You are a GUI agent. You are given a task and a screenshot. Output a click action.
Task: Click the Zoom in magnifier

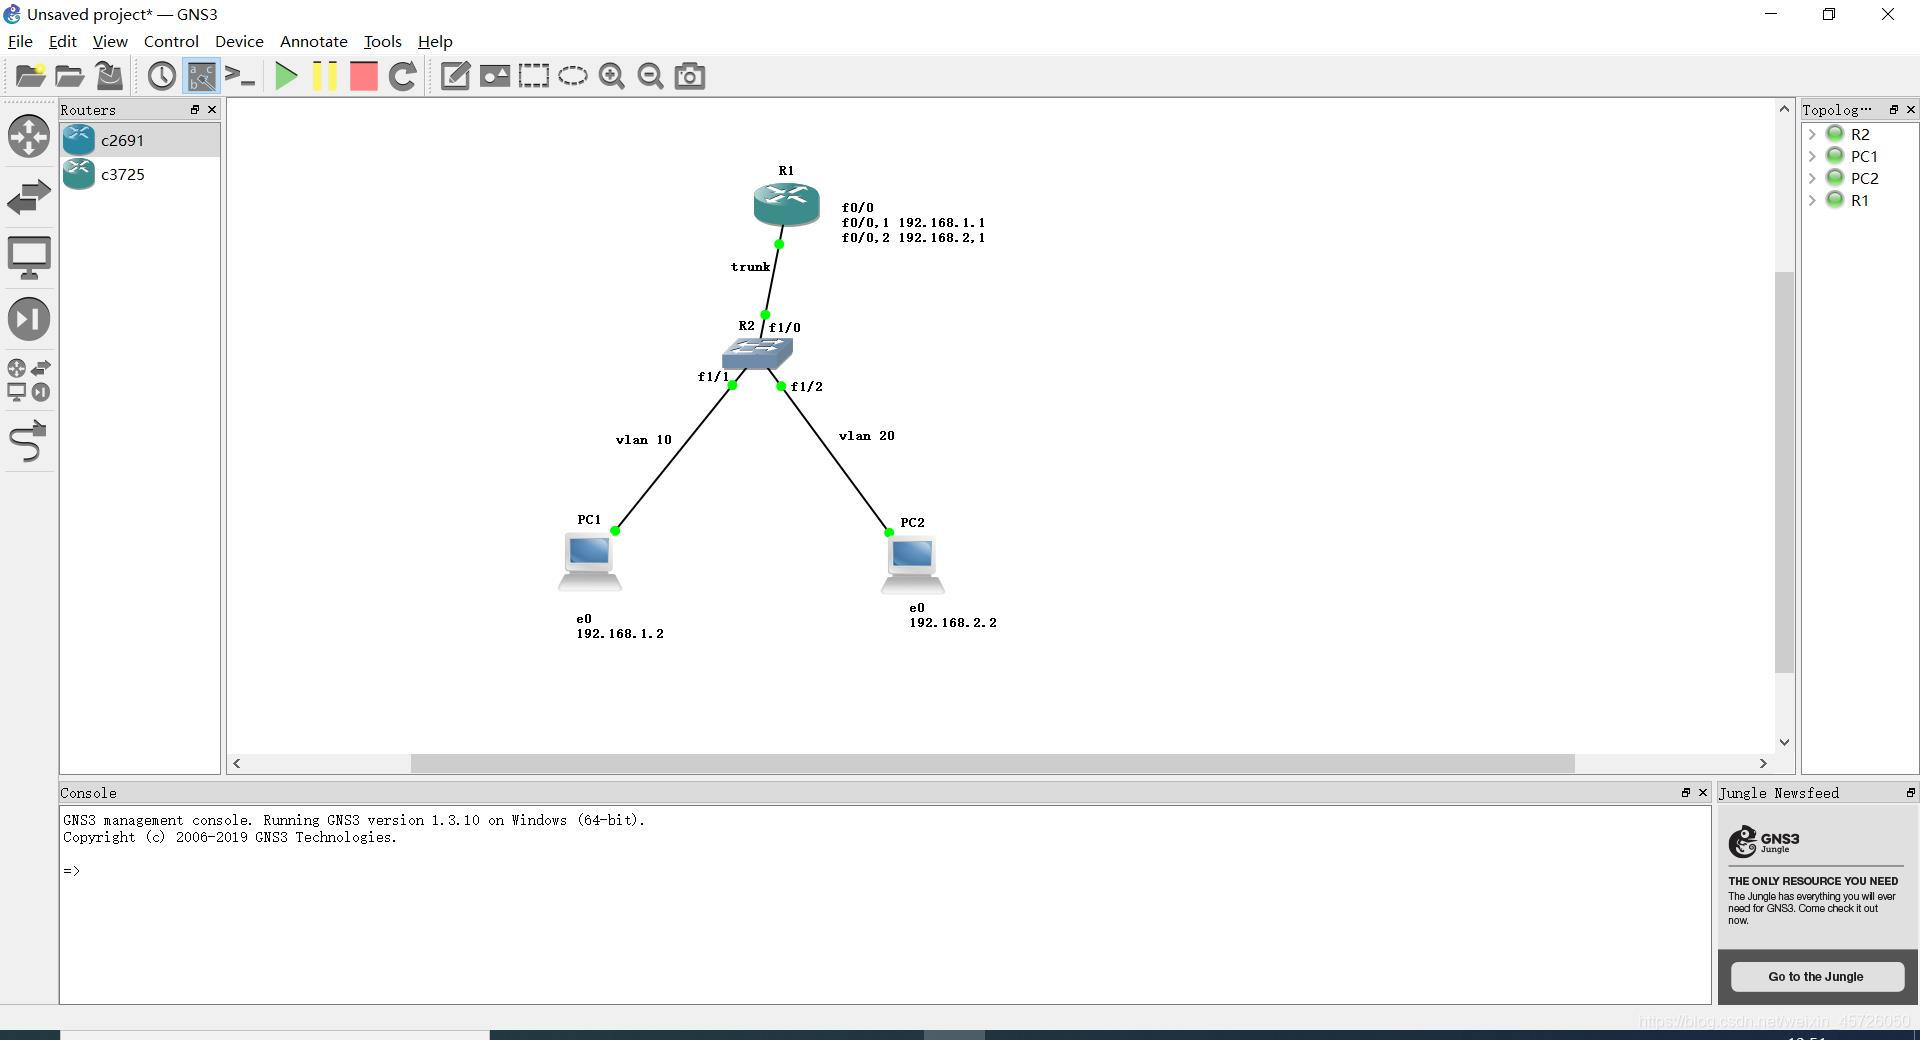click(612, 76)
